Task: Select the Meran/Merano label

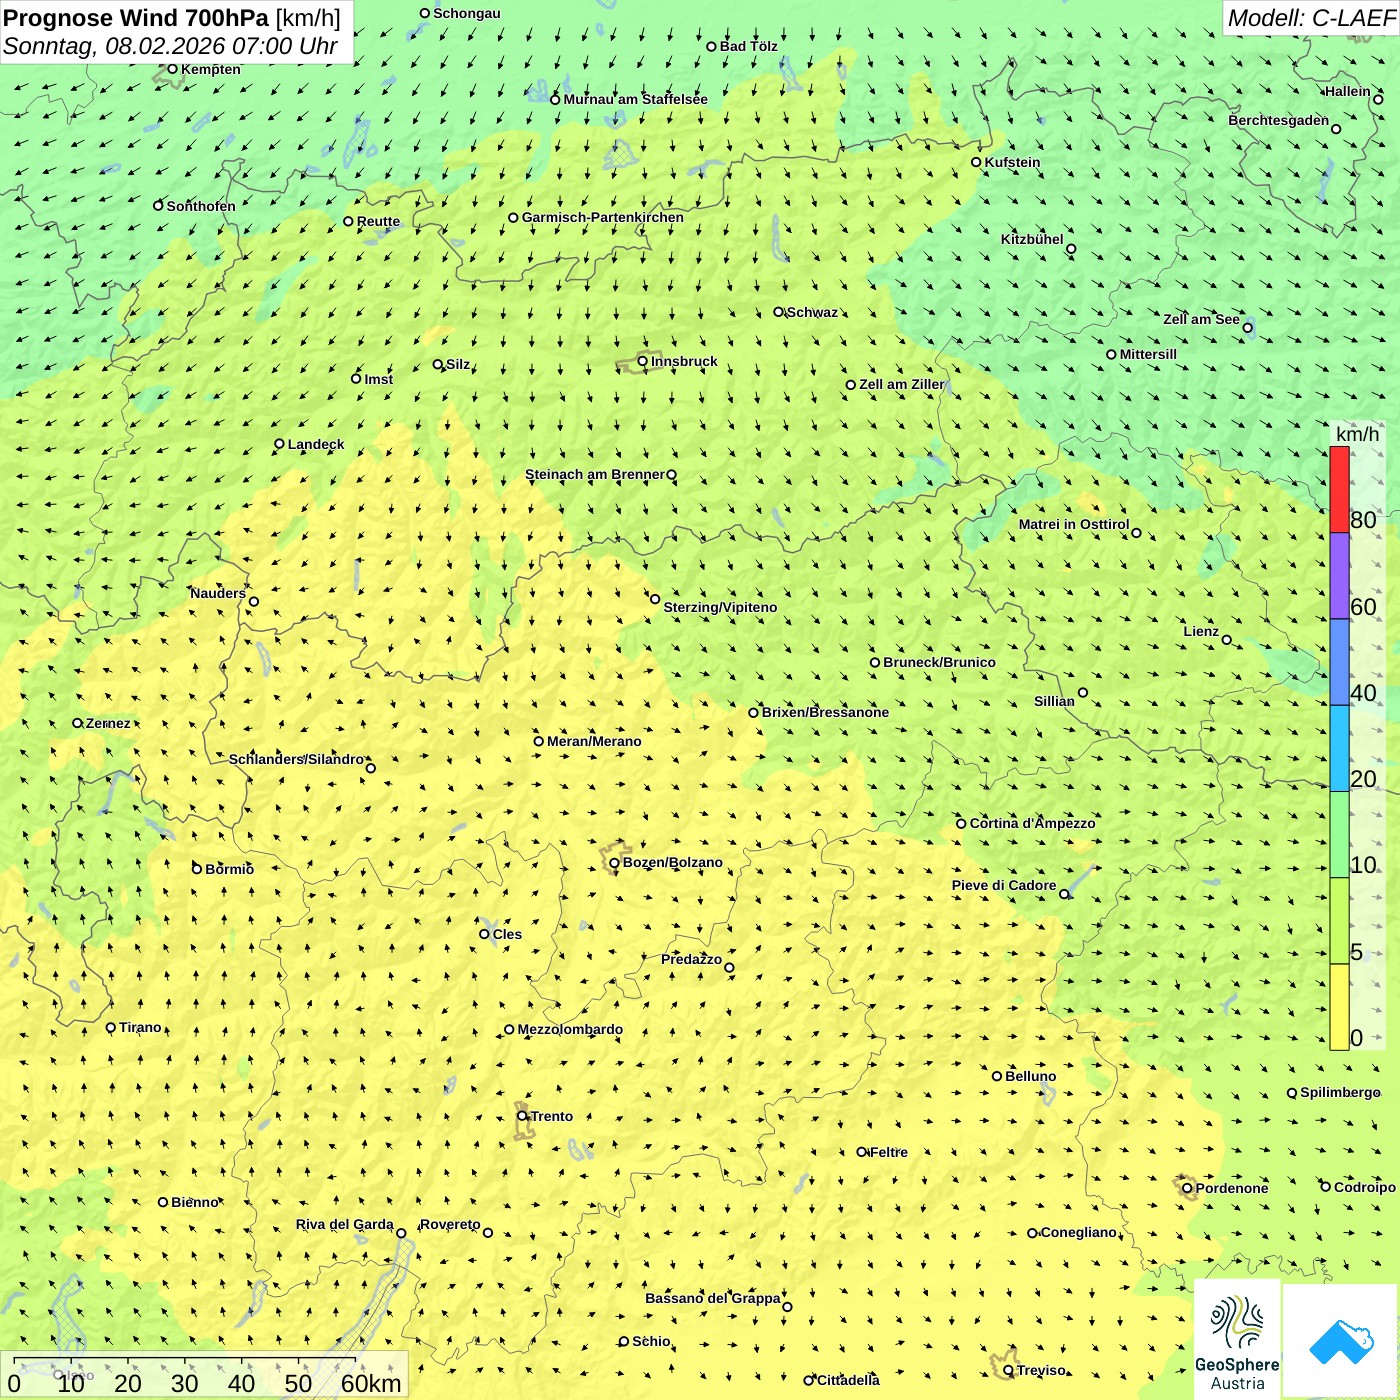Action: 594,741
